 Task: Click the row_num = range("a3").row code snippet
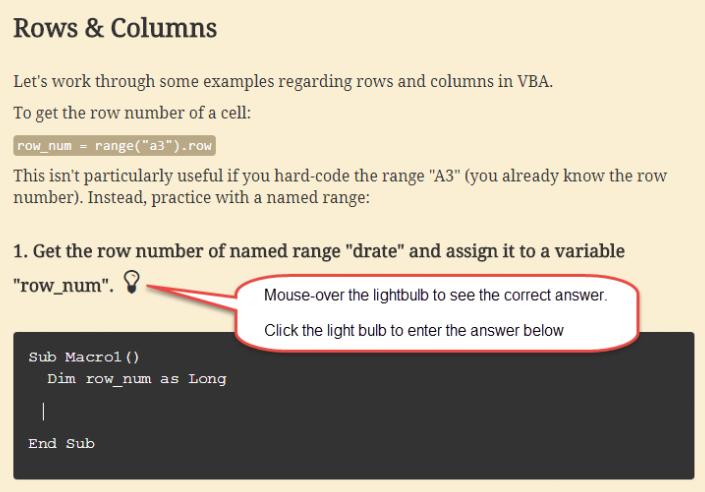pyautogui.click(x=115, y=146)
